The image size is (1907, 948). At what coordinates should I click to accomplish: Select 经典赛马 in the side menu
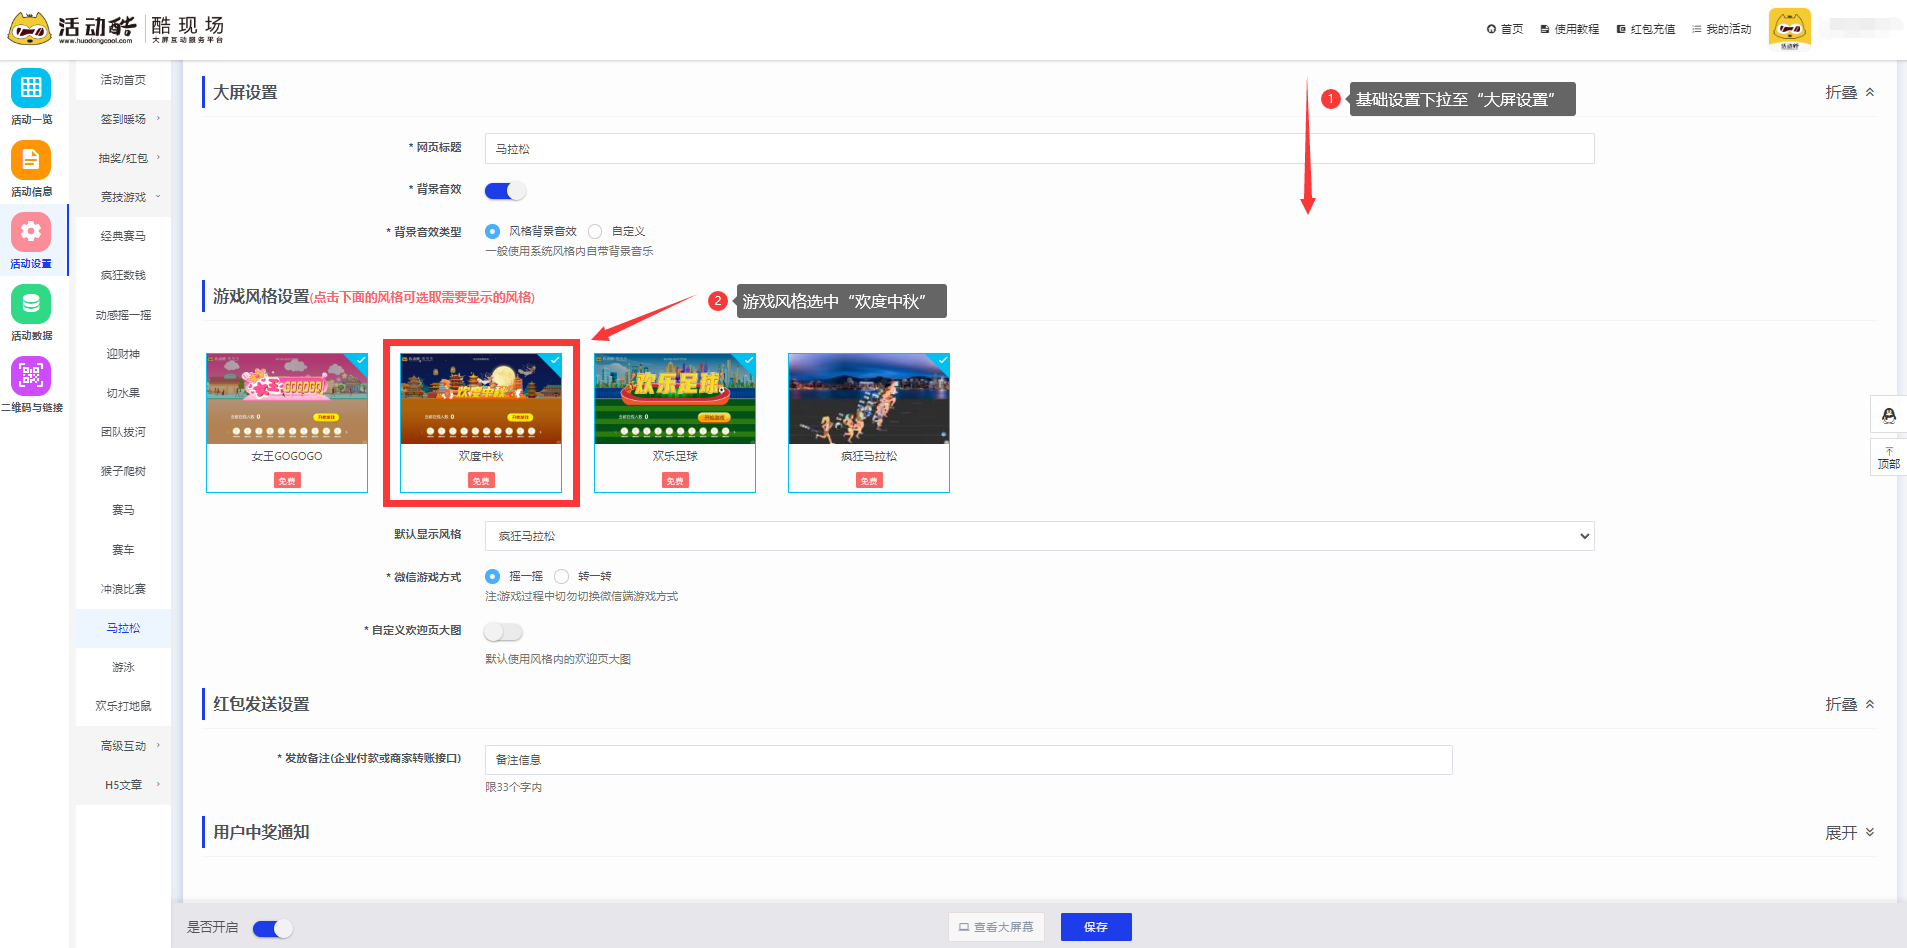pos(123,236)
